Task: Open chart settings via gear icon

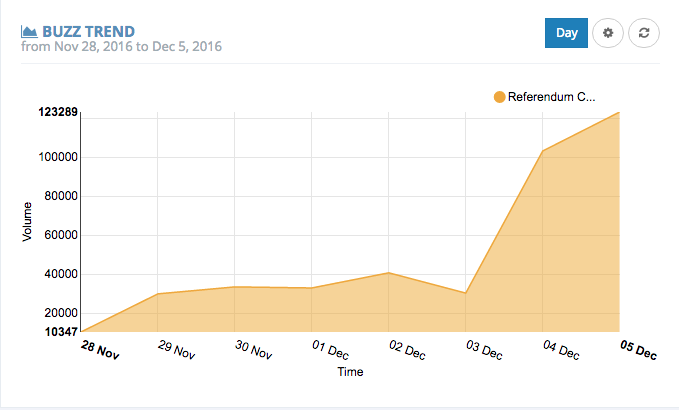Action: tap(608, 33)
